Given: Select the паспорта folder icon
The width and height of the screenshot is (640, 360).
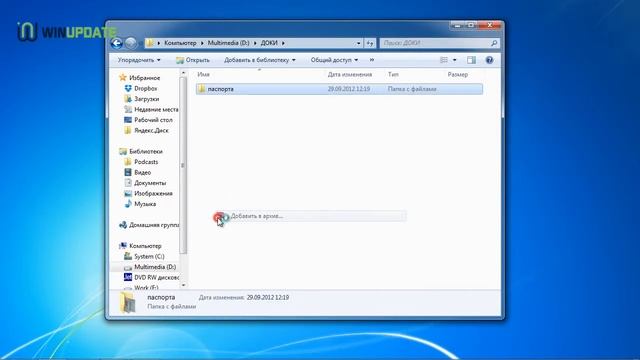Looking at the screenshot, I should 202,89.
